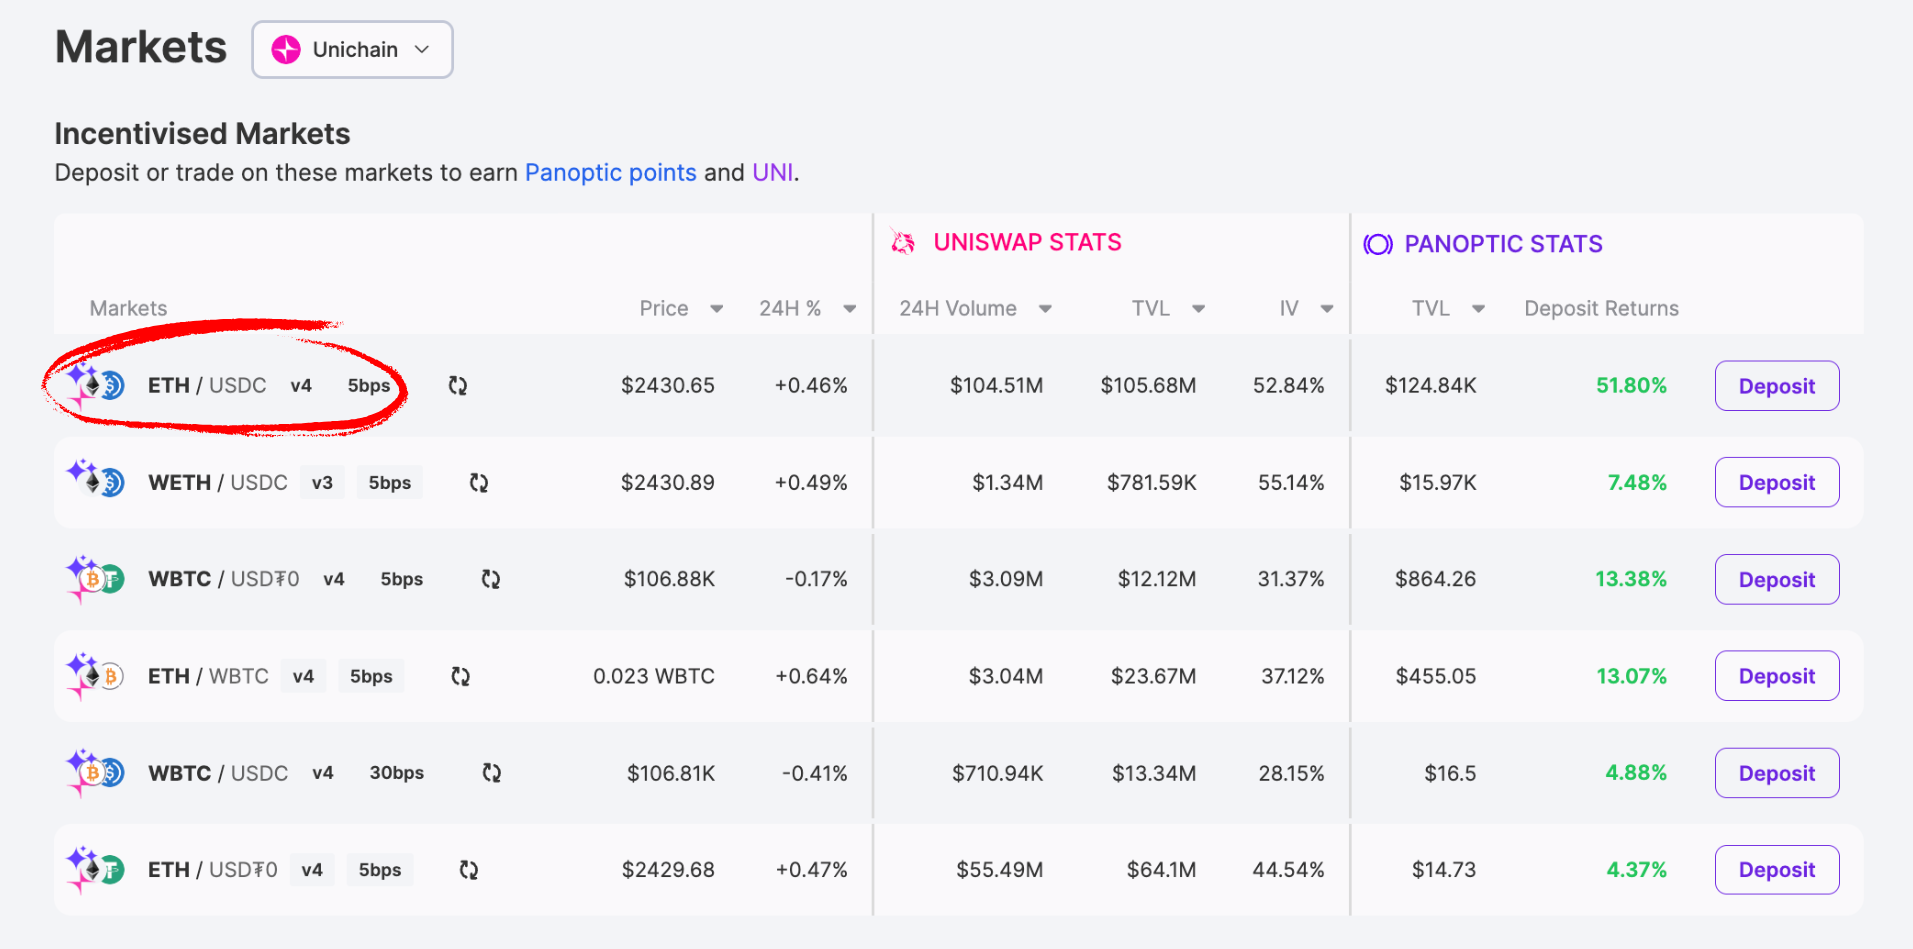
Task: Sort by IV column arrow
Action: coord(1327,309)
